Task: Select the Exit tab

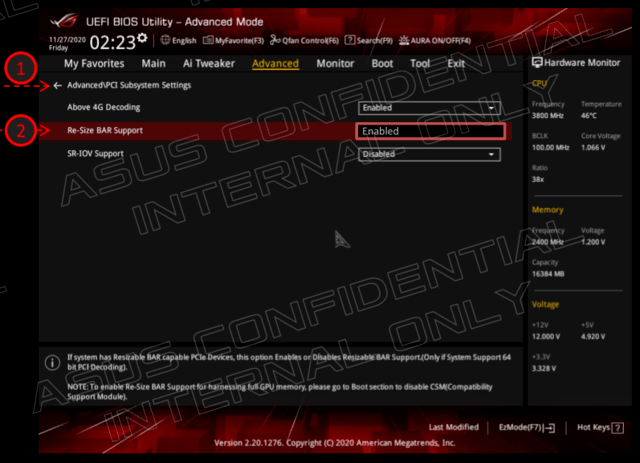Action: 456,64
